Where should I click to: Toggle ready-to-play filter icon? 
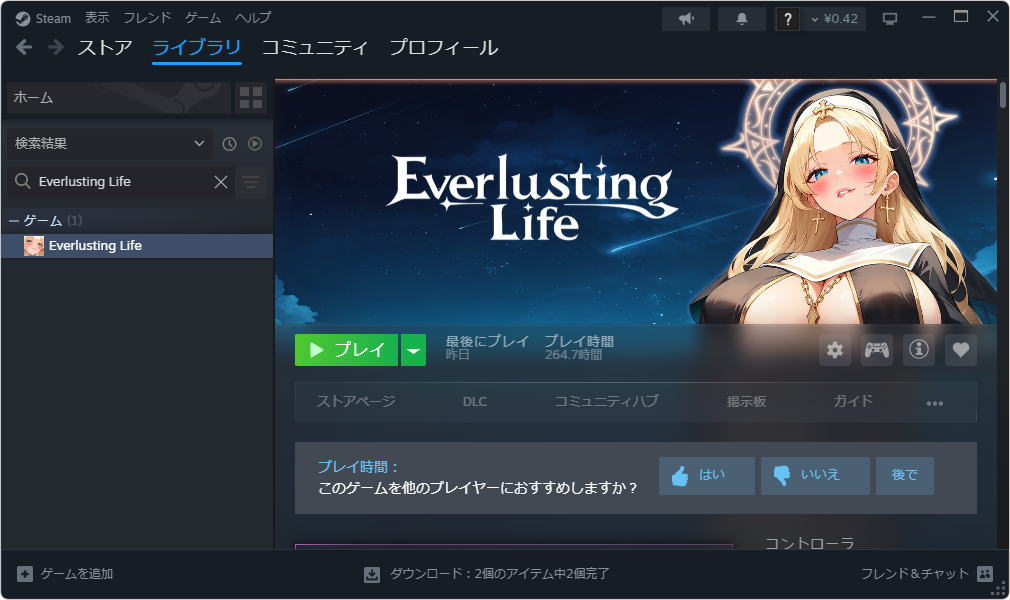[255, 144]
